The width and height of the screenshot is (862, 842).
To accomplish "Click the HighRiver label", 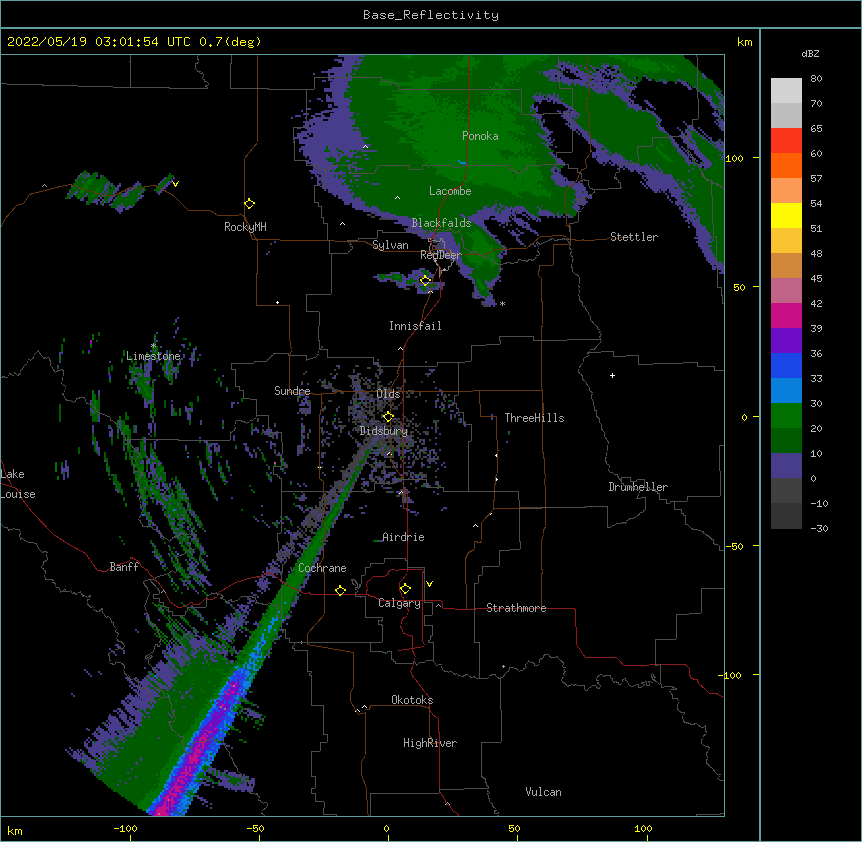I will [x=430, y=743].
